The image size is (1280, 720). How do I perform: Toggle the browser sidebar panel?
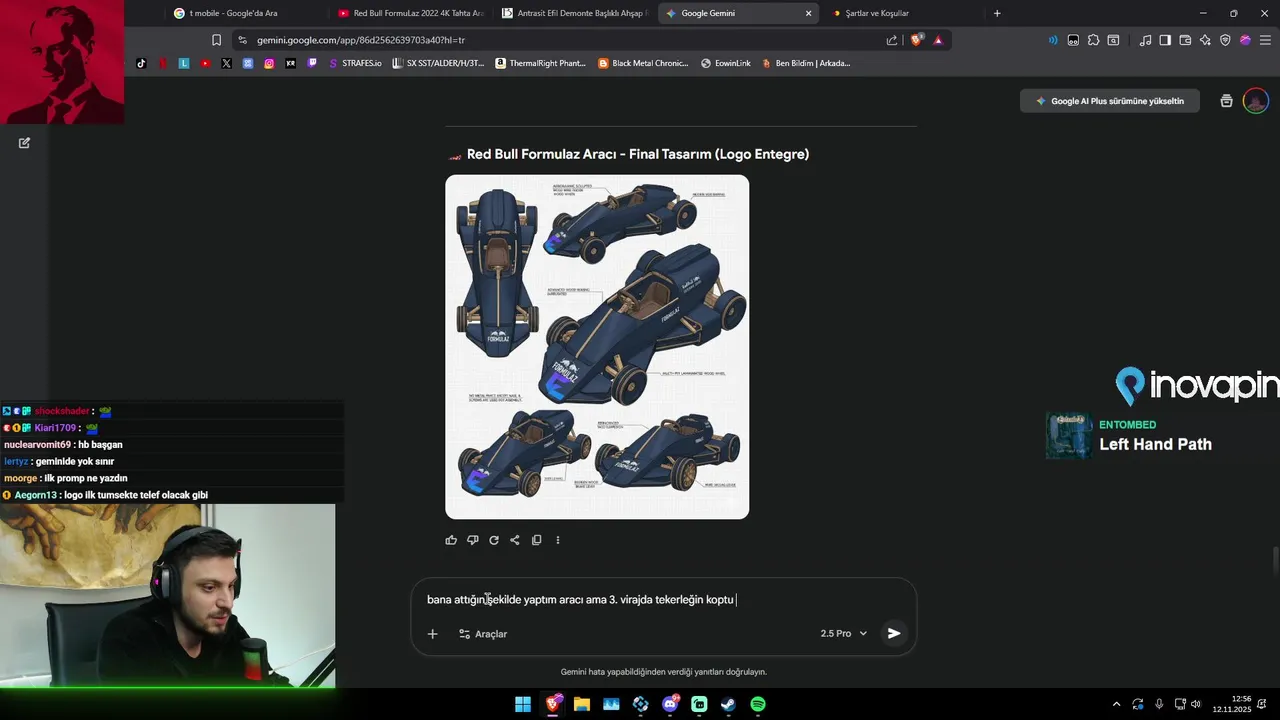[1165, 40]
